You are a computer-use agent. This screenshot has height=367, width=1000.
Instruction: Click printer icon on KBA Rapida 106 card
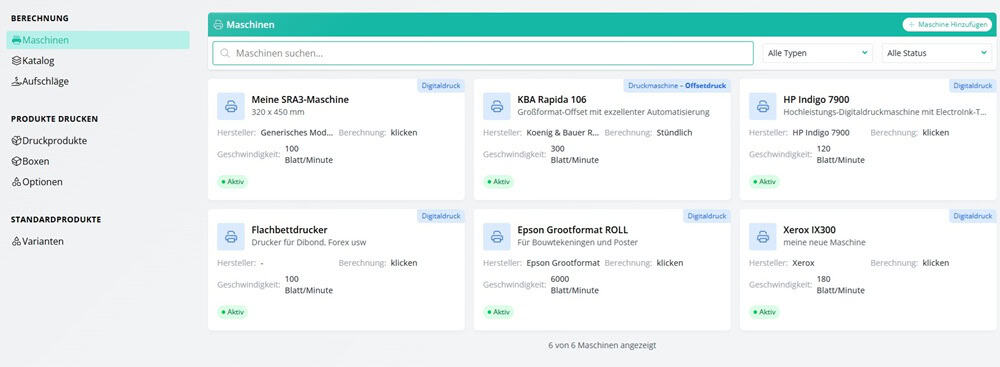pos(497,106)
